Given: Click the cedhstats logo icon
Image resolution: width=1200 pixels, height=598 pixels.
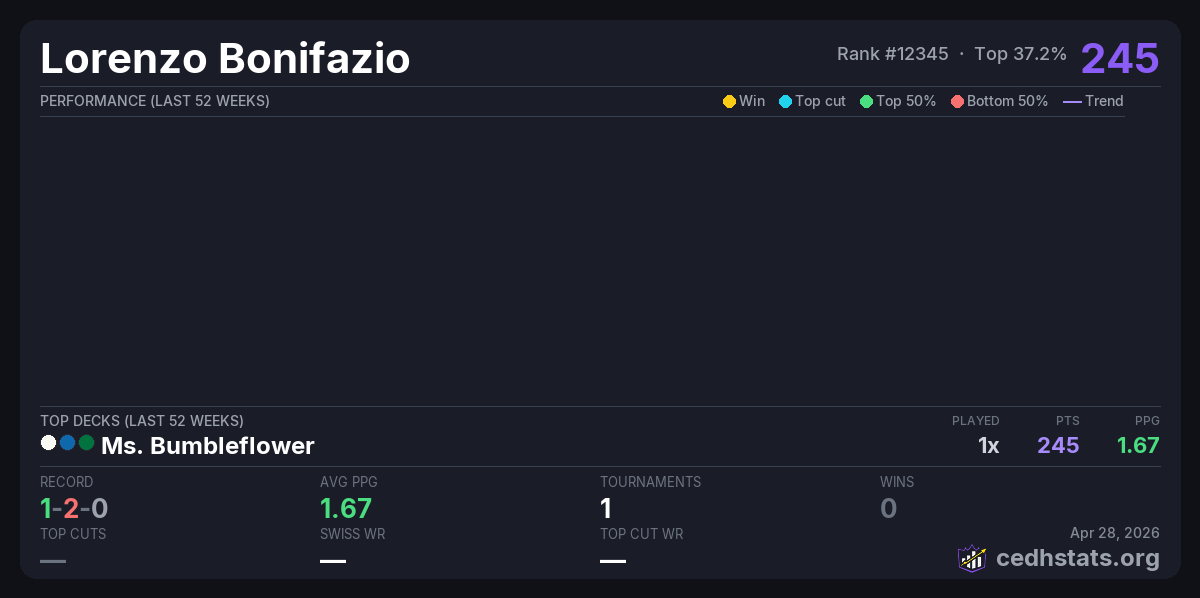Looking at the screenshot, I should click(x=972, y=558).
